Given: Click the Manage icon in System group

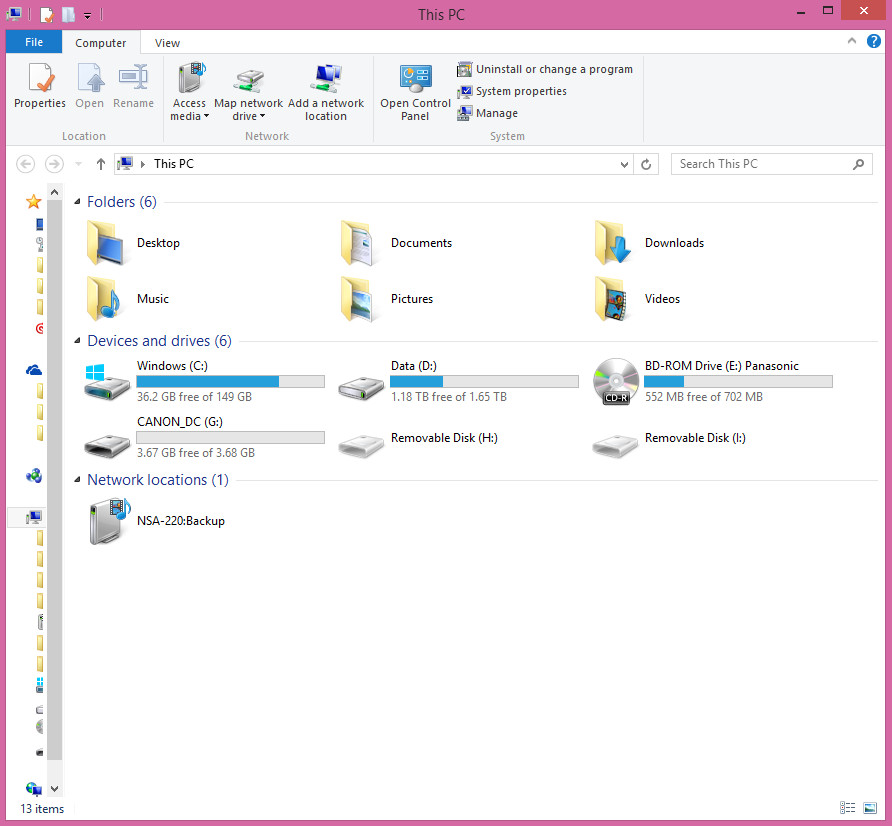Looking at the screenshot, I should 465,113.
